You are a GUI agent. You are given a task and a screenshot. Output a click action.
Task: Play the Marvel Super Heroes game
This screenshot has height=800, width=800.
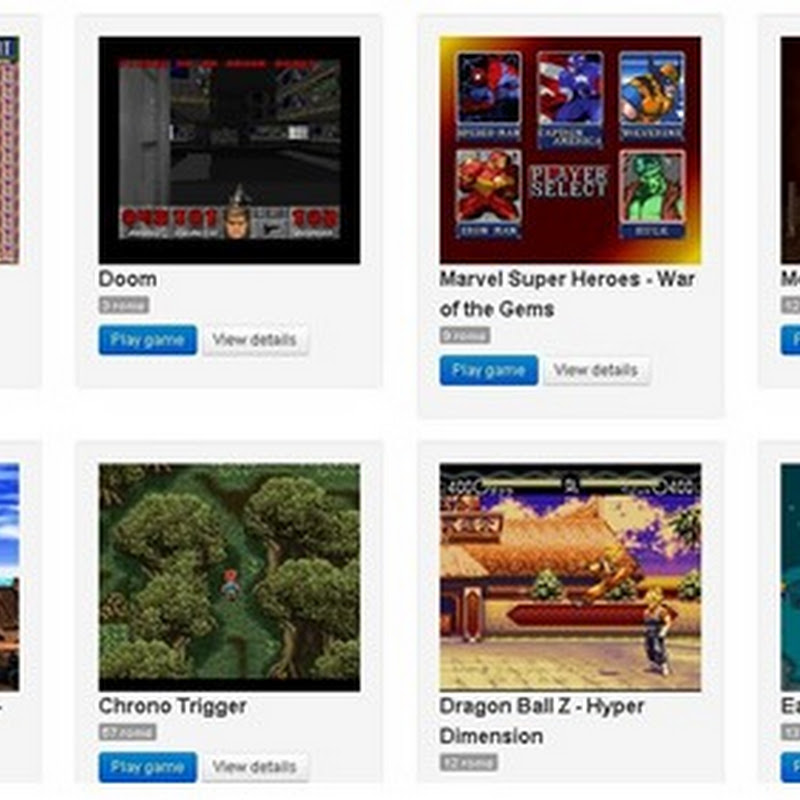489,370
